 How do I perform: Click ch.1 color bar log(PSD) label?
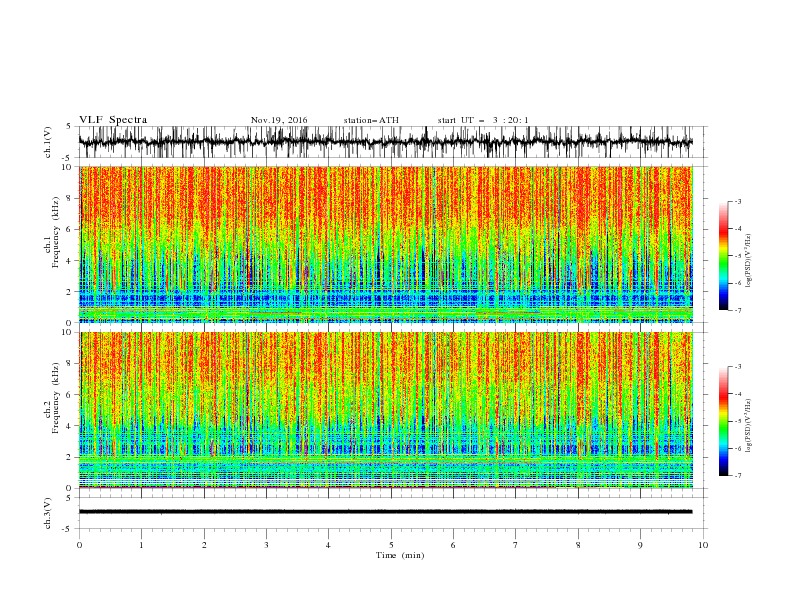(x=748, y=261)
